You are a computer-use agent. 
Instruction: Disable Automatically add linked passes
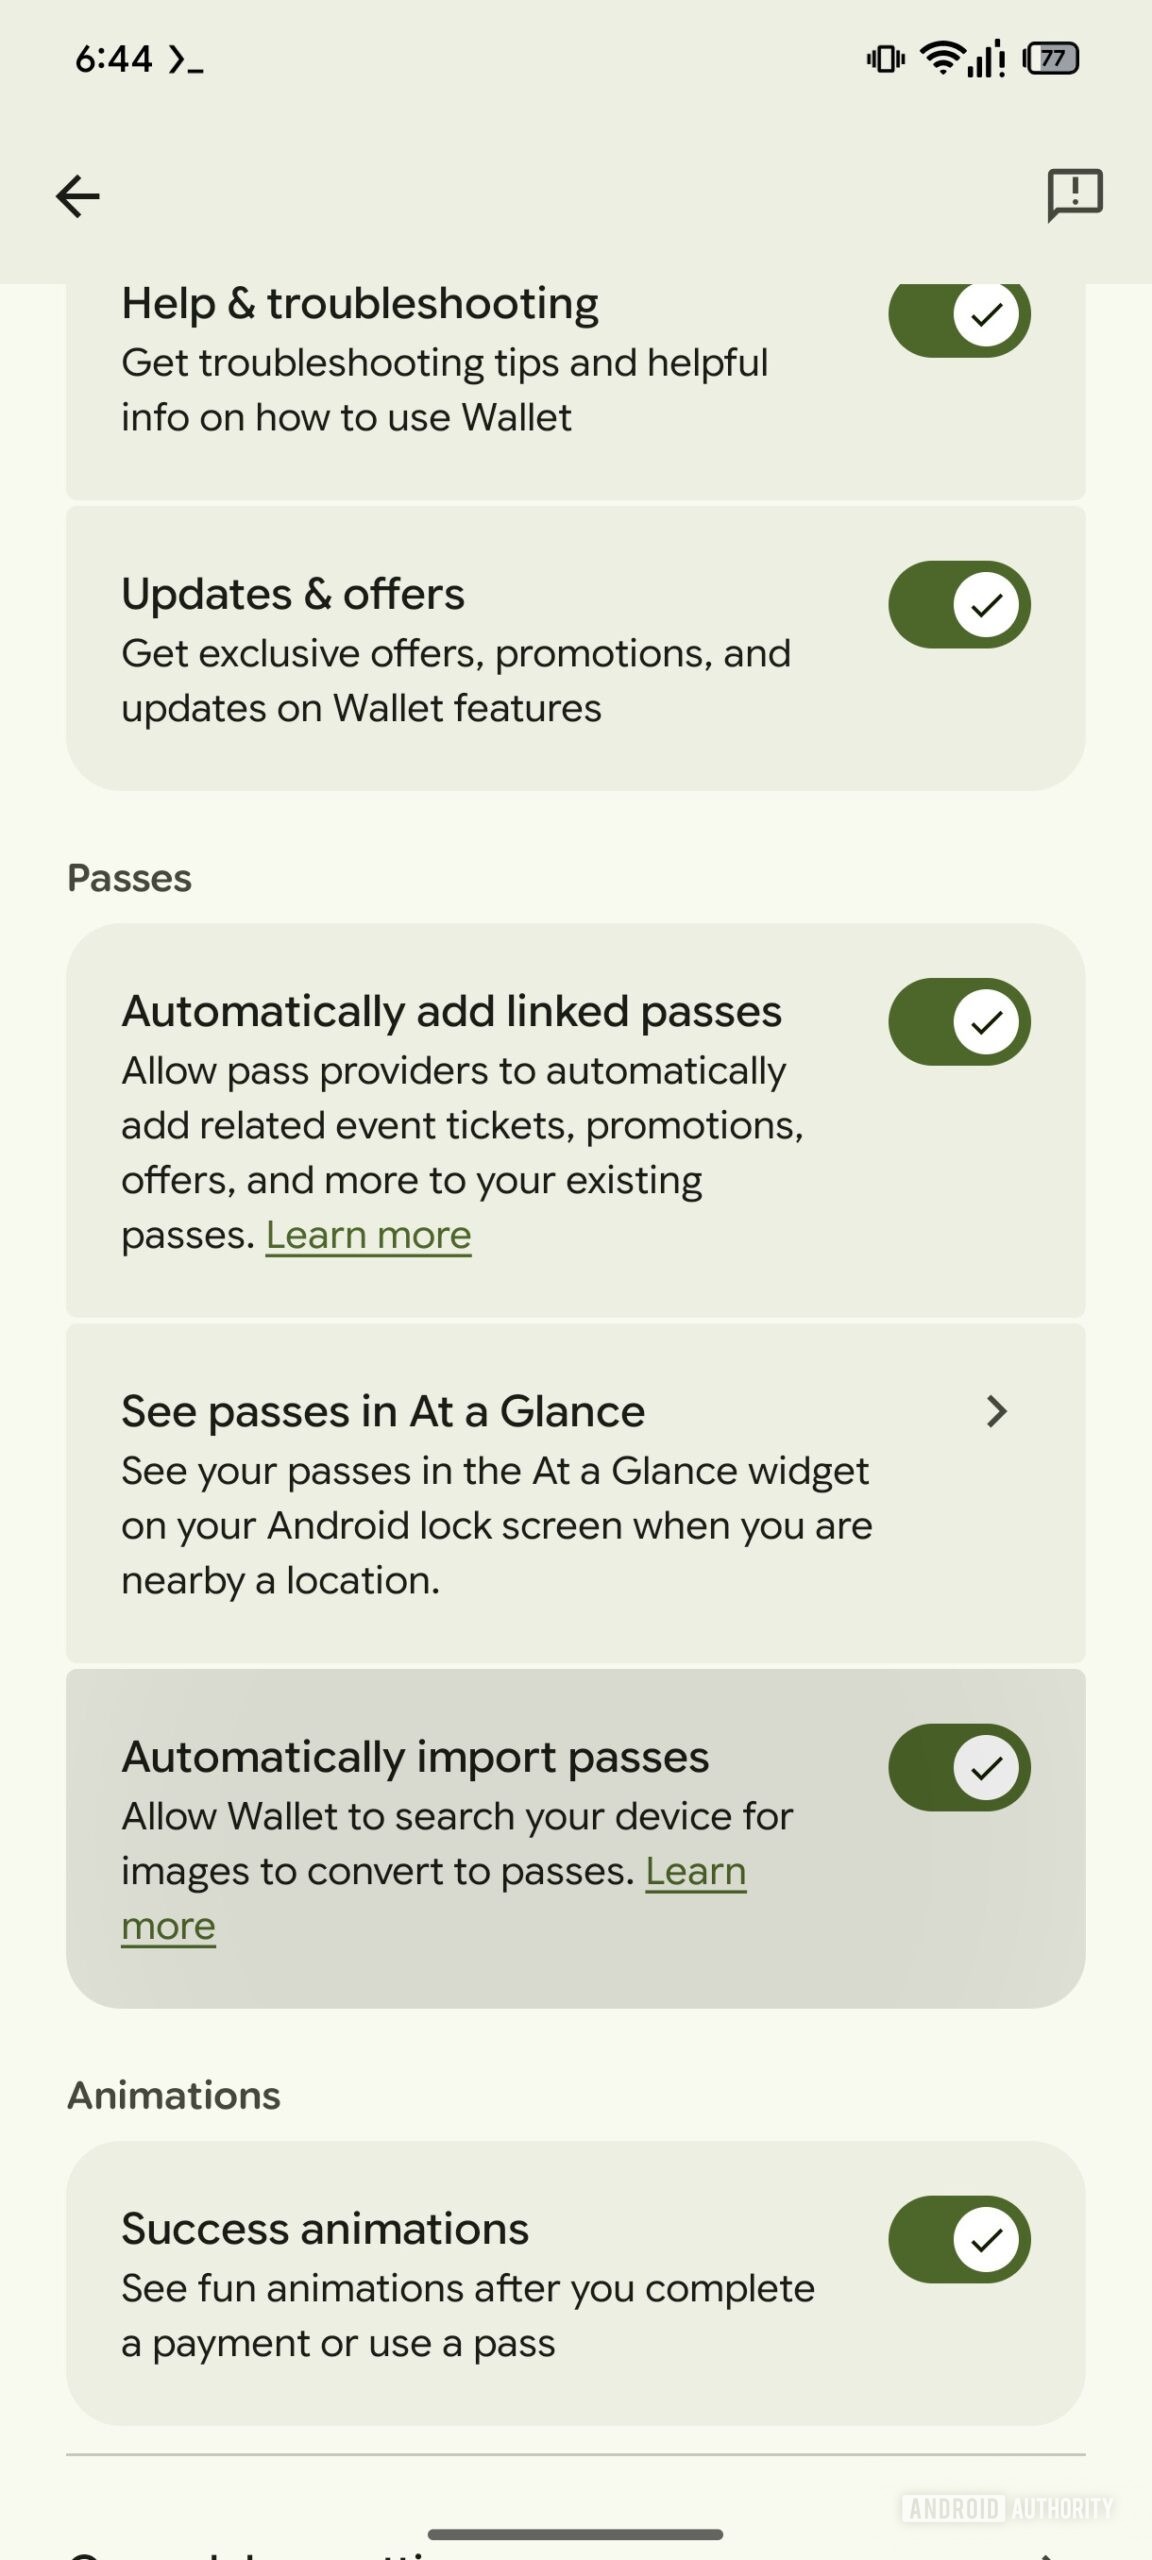(959, 1020)
